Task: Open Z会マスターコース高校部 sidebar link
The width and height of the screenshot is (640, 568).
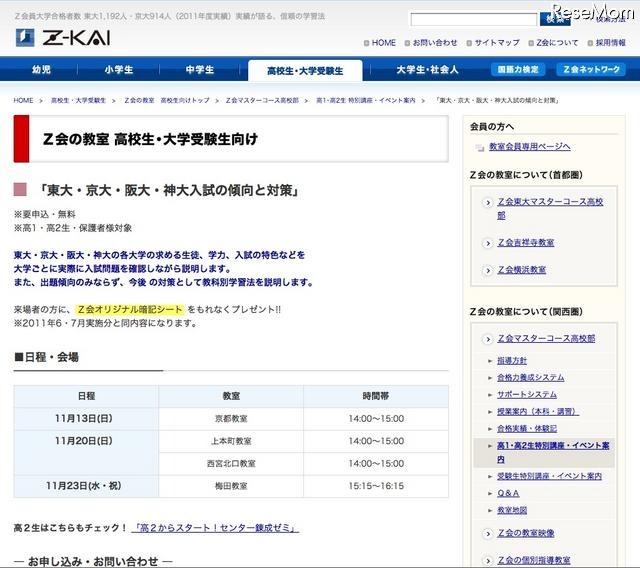Action: [x=546, y=338]
